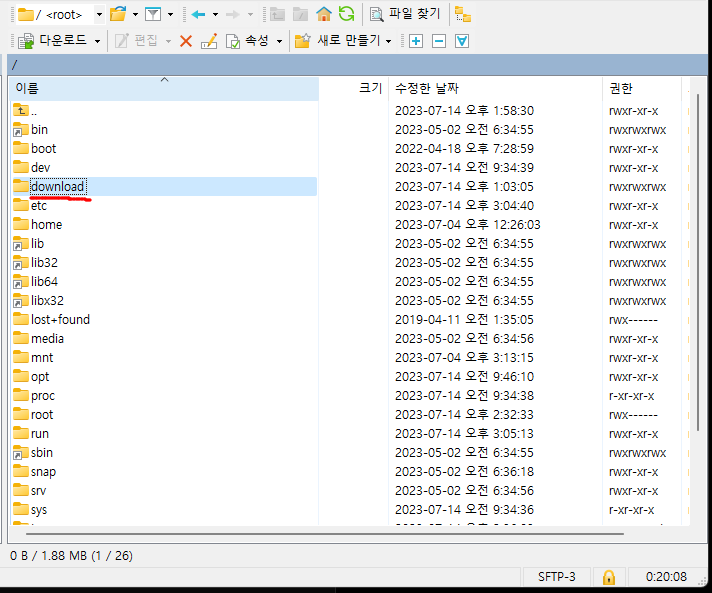Select the snap folder
This screenshot has width=712, height=593.
164,472
